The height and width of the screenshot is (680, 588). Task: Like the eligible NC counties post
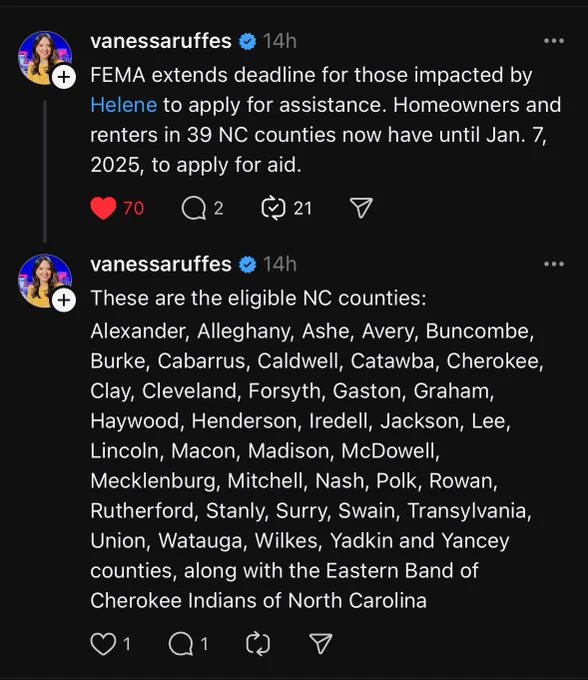point(103,644)
